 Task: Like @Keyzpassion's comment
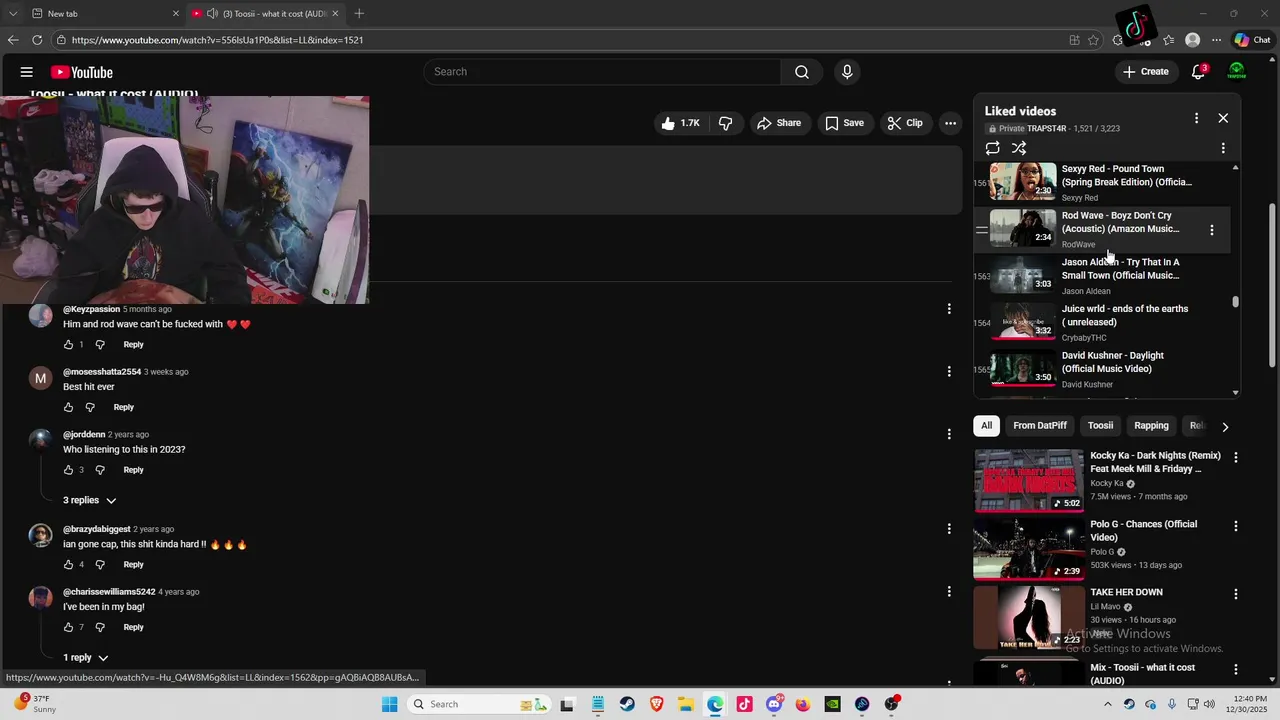click(x=68, y=345)
